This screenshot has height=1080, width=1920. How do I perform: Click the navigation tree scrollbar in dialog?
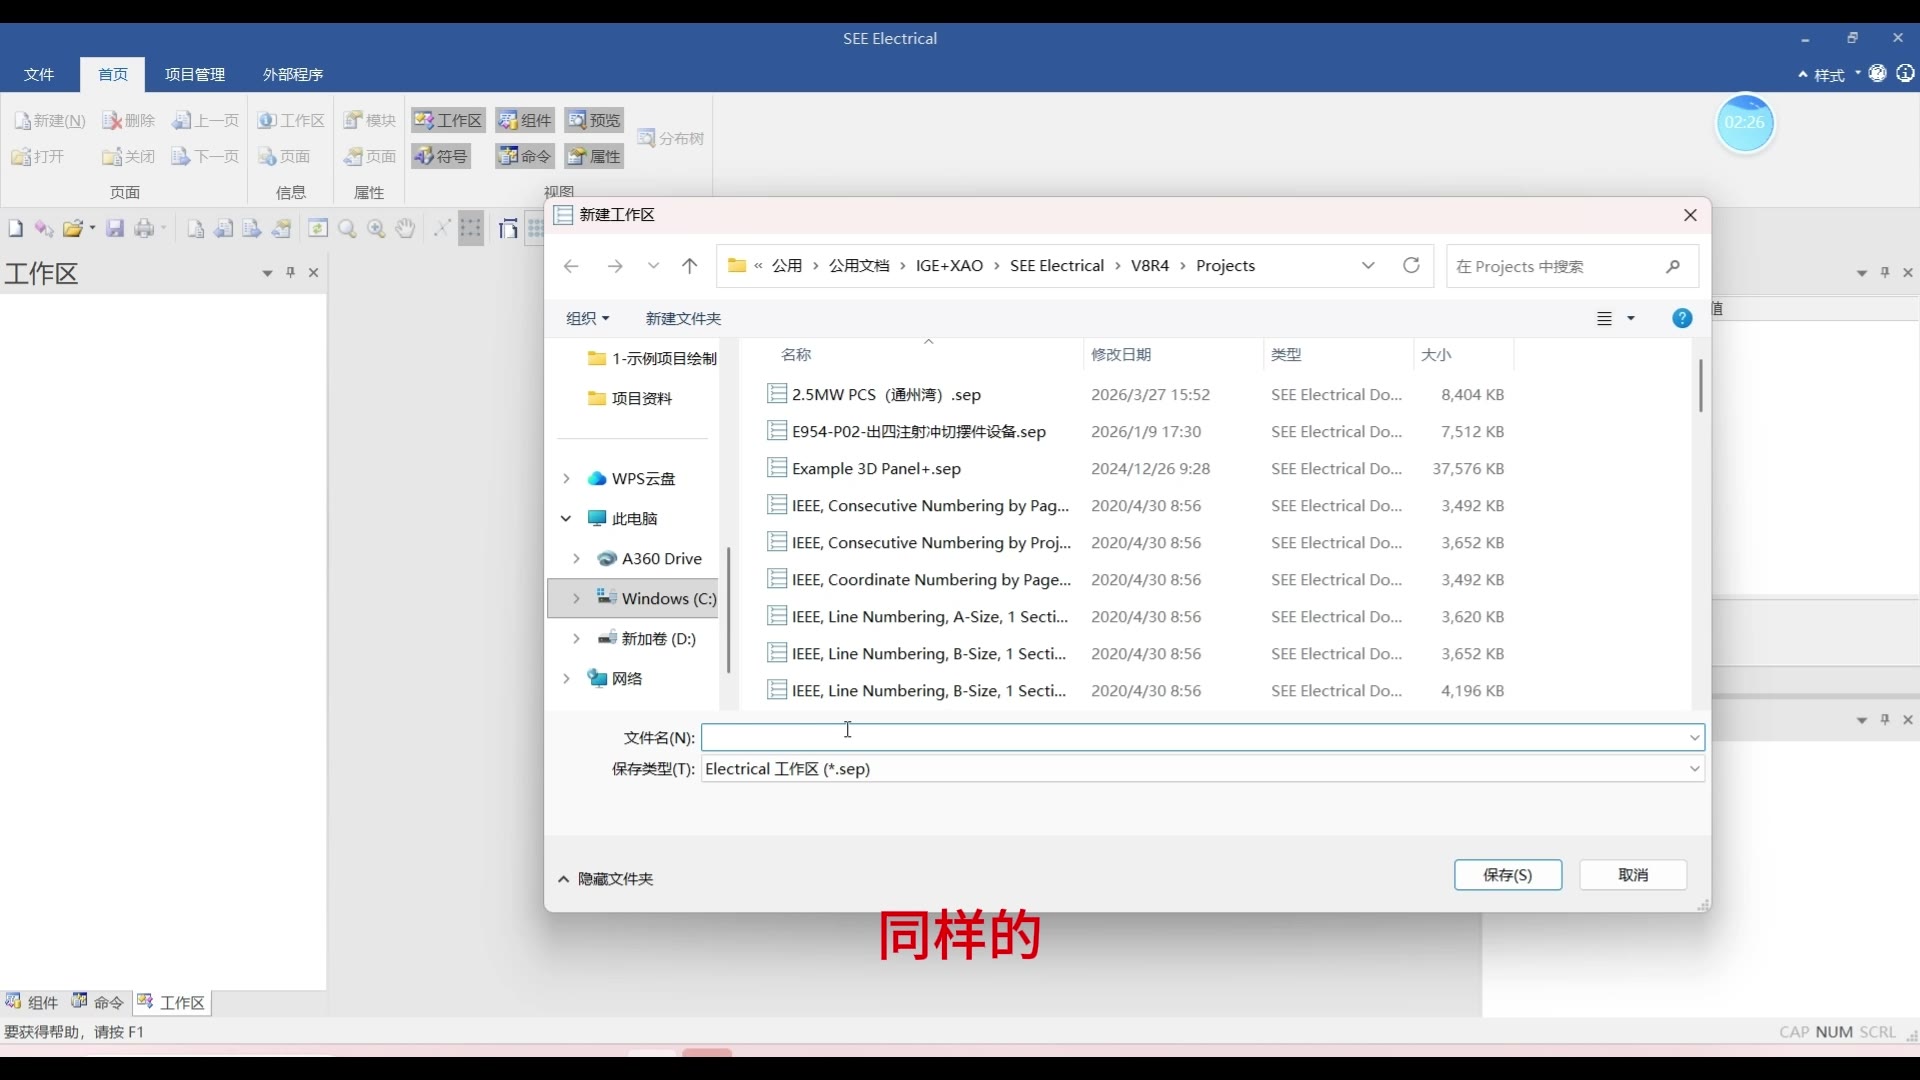[x=728, y=610]
